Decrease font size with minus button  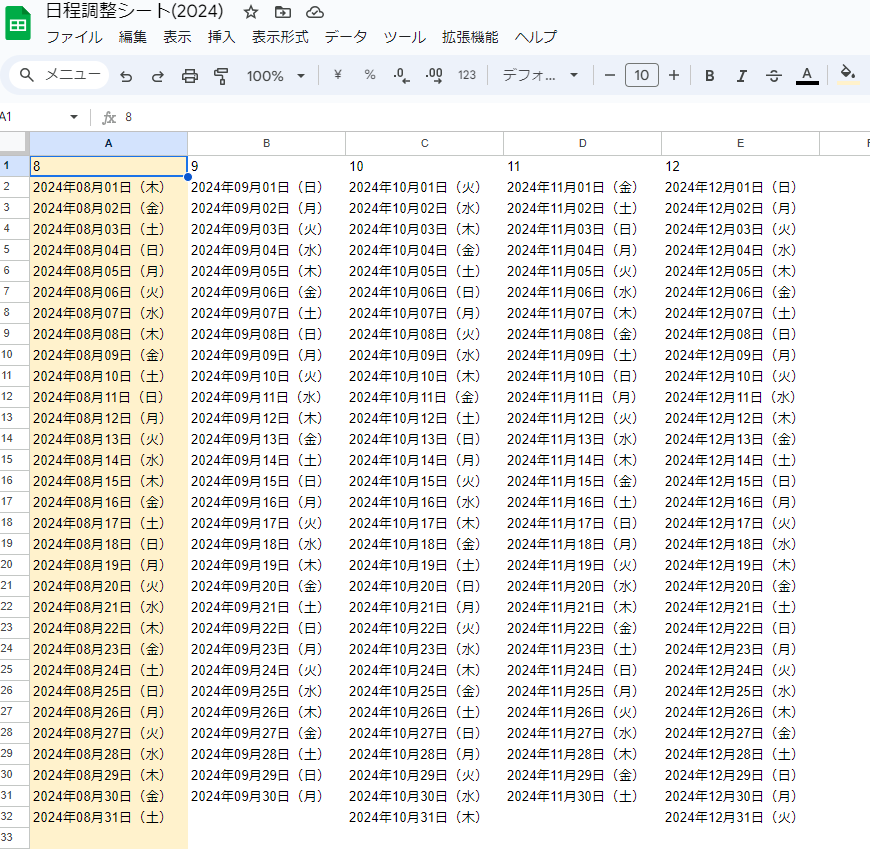(x=609, y=75)
